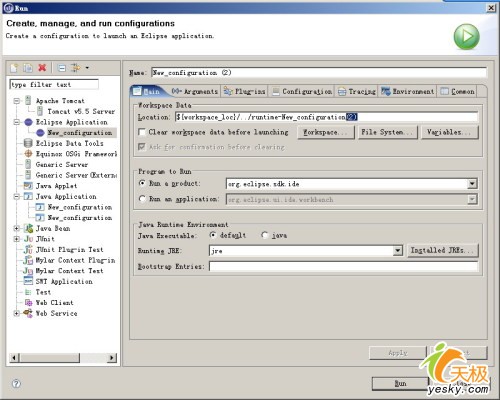The width and height of the screenshot is (500, 400).
Task: Click the Name input field
Action: (319, 73)
